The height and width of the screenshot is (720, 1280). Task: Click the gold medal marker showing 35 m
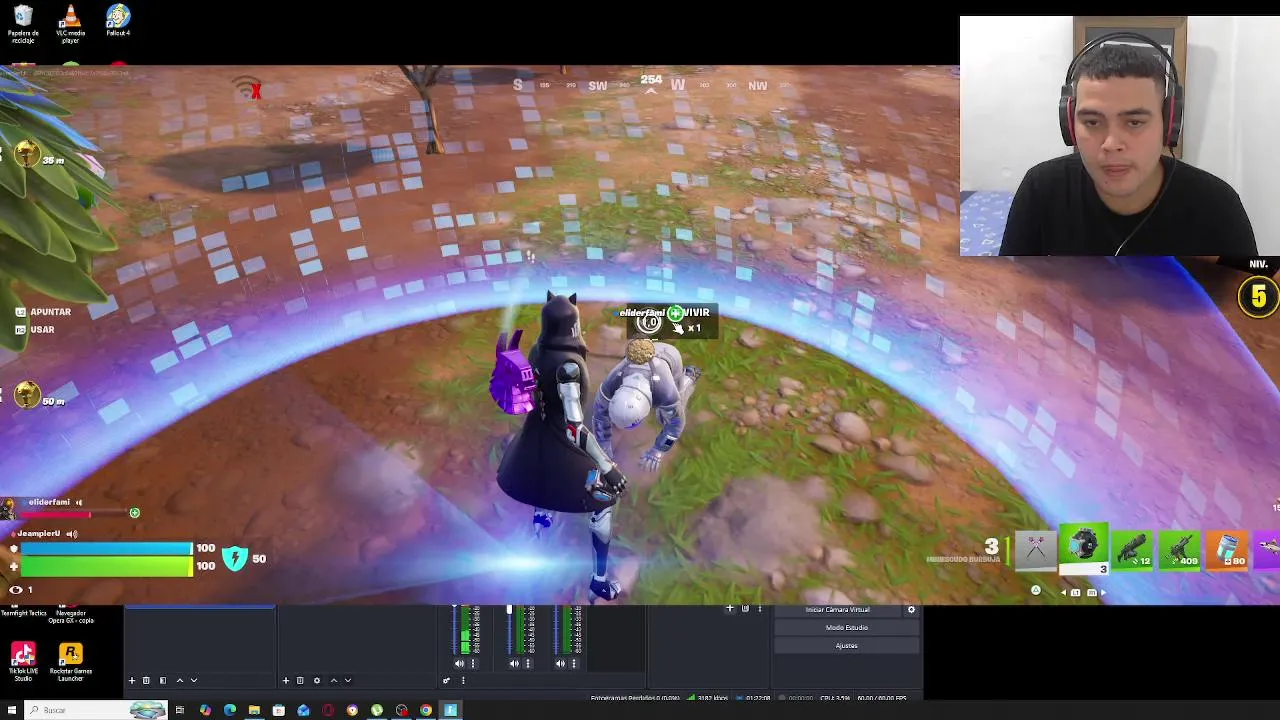(27, 154)
